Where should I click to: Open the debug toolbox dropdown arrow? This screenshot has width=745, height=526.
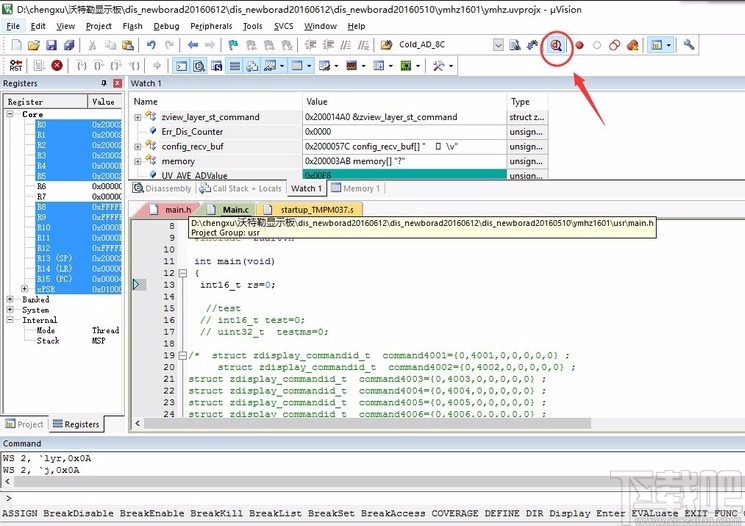(x=451, y=66)
